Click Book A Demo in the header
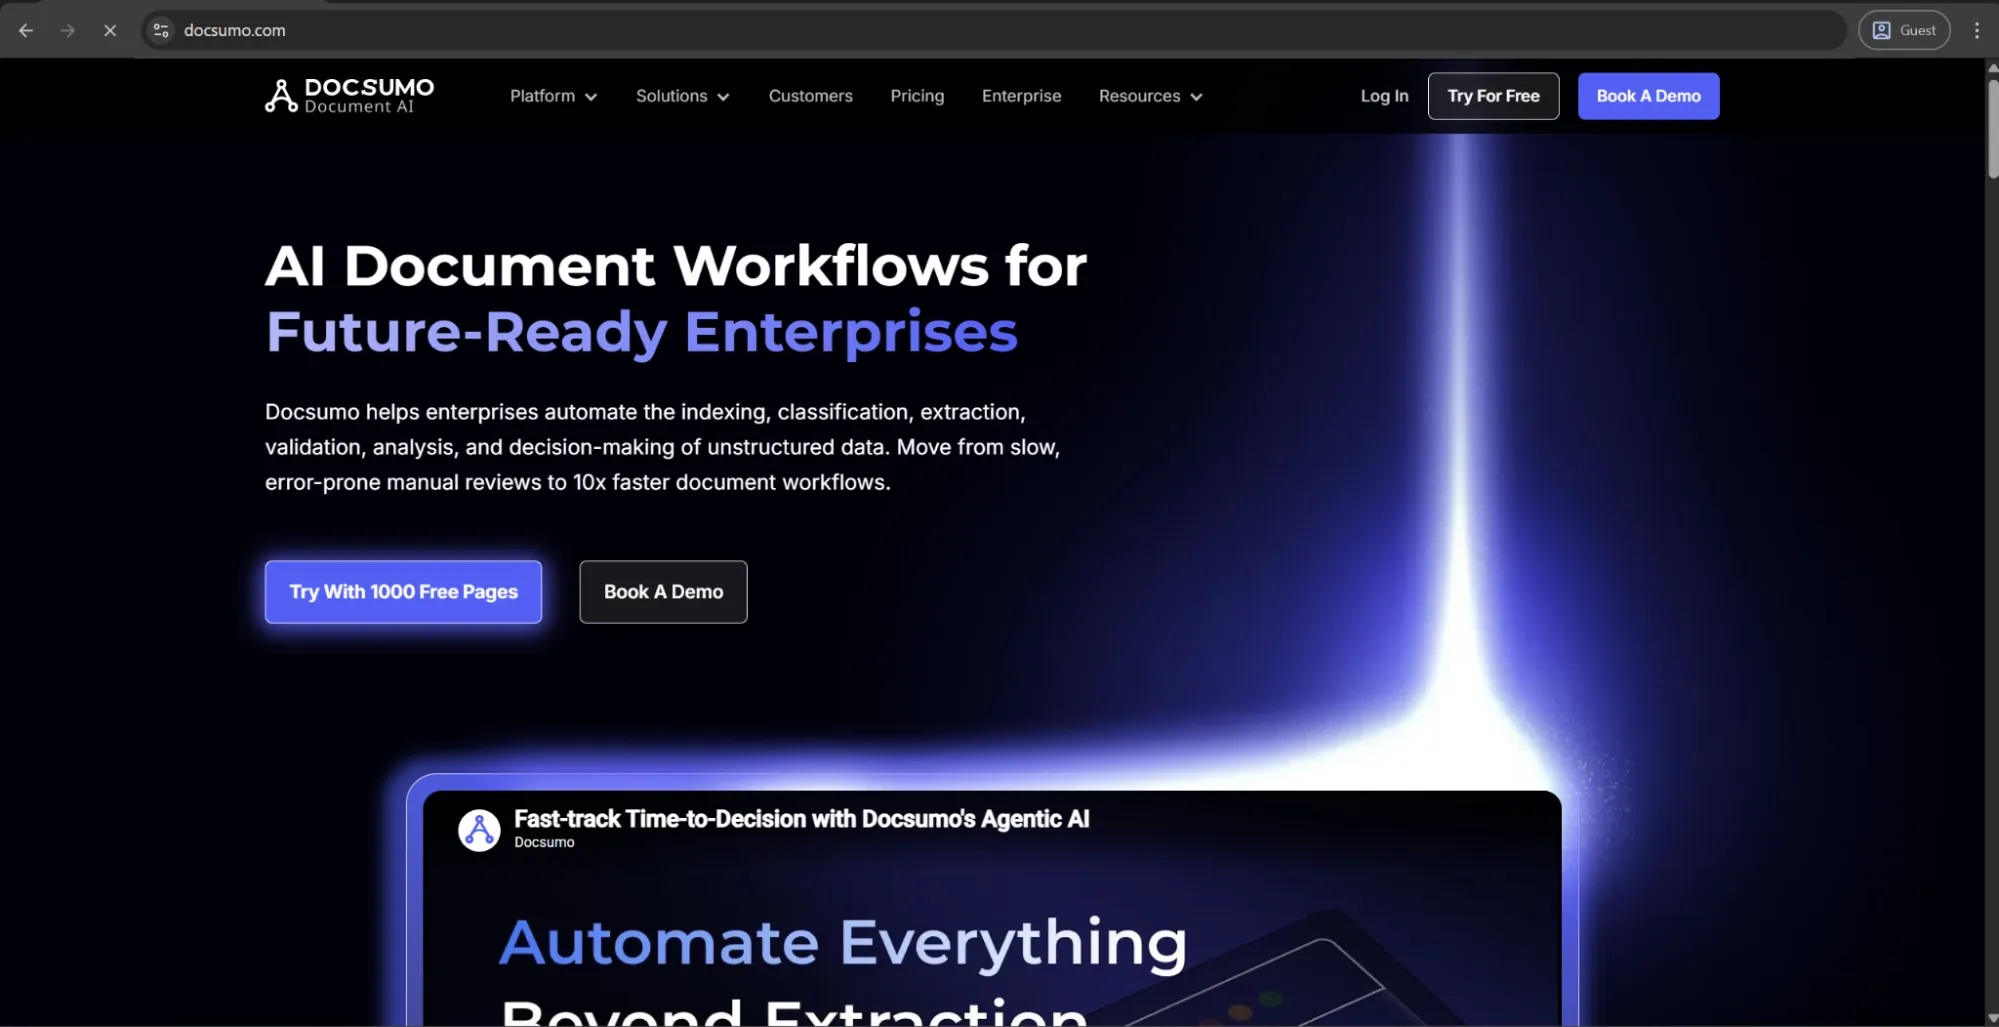The image size is (1999, 1027). click(x=1648, y=96)
